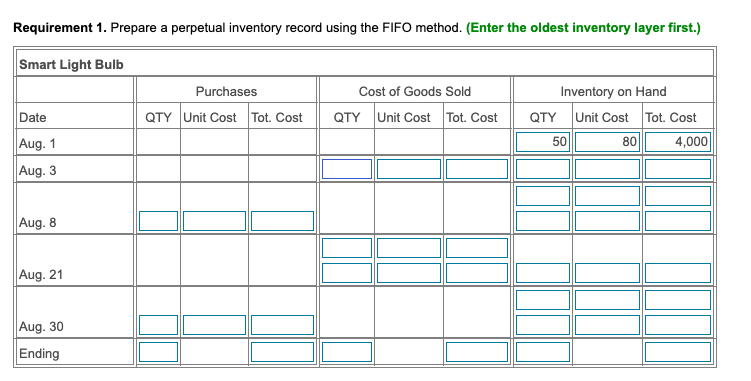The height and width of the screenshot is (381, 751).
Task: Select the Aug. 1 inventory unit cost field showing 80
Action: tap(607, 142)
